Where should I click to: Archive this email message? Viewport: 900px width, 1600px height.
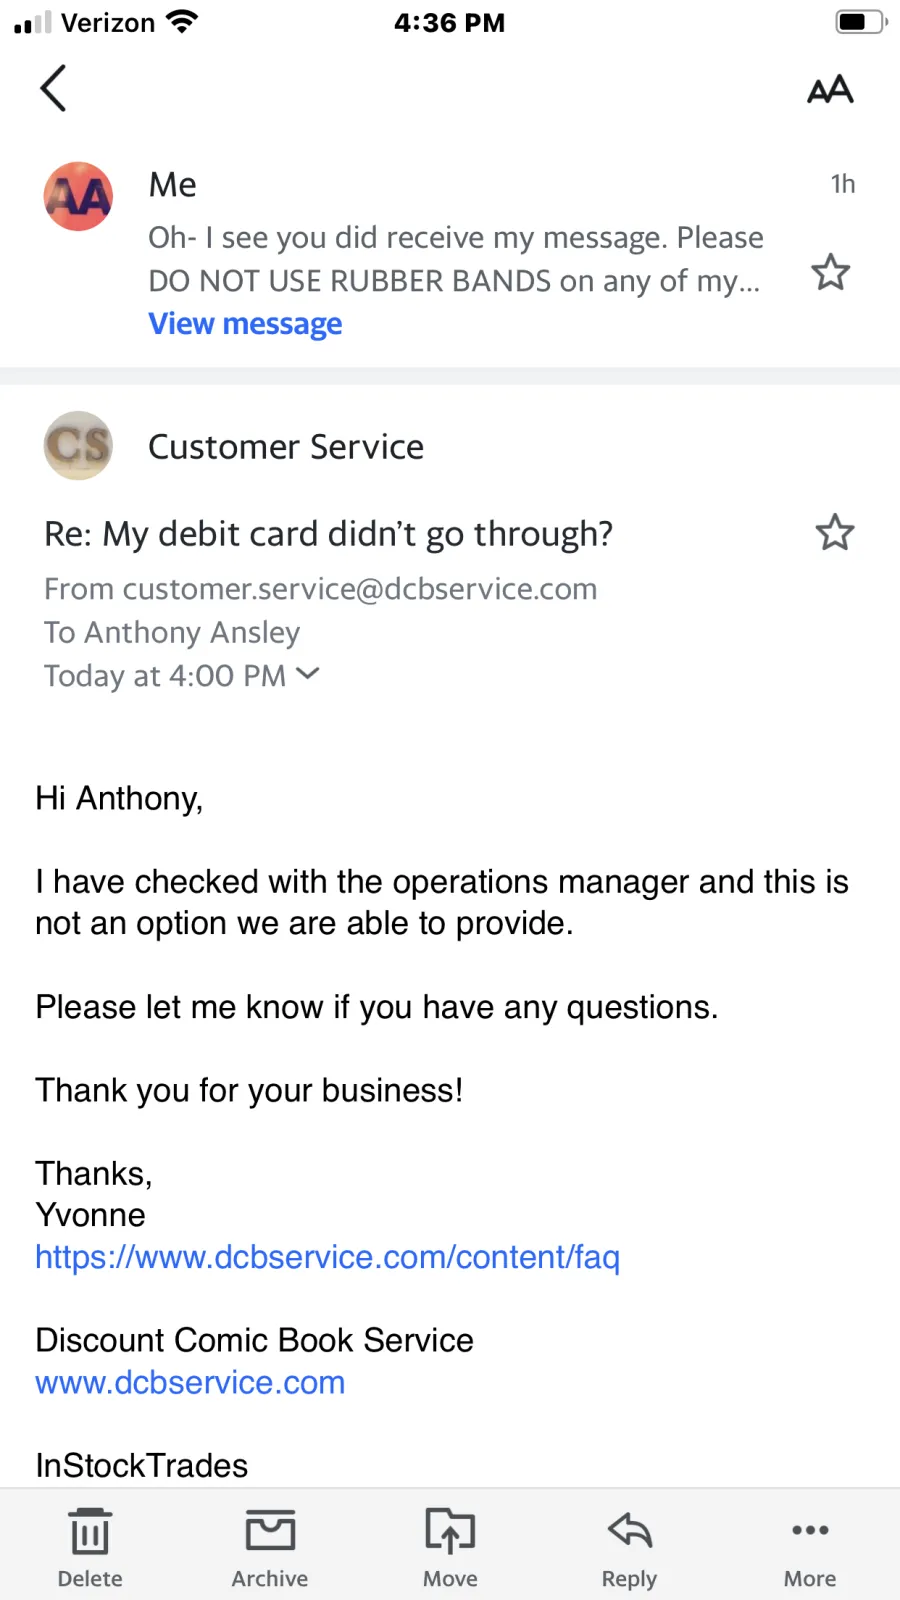pos(270,1547)
